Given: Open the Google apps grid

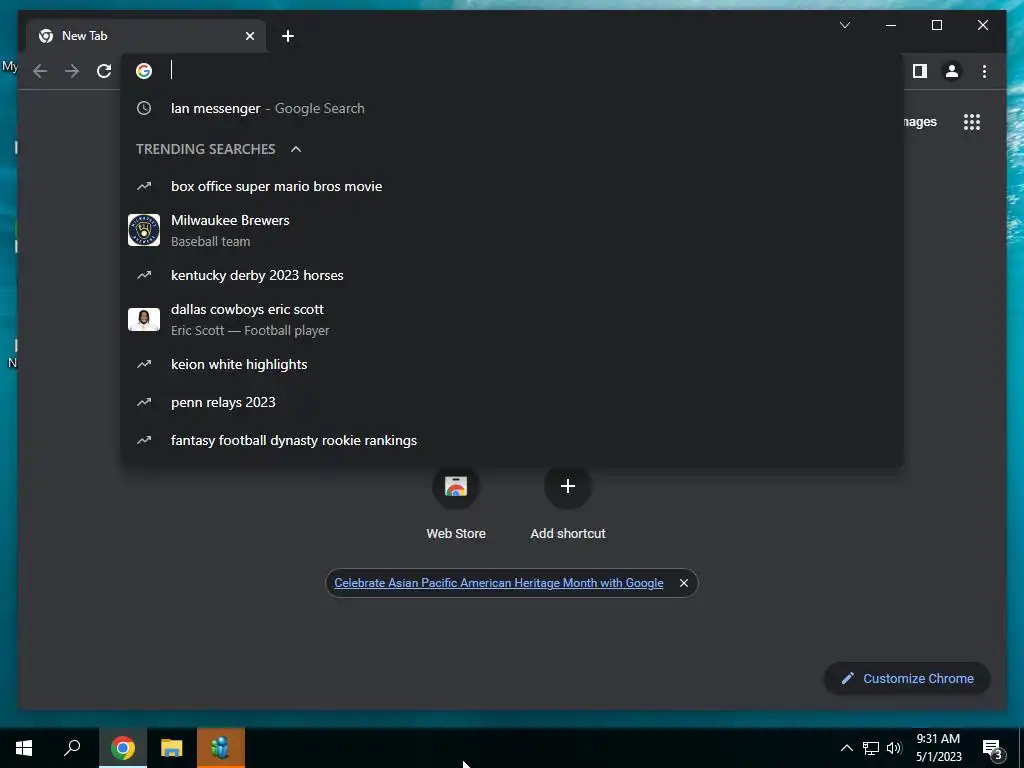Looking at the screenshot, I should tap(972, 122).
